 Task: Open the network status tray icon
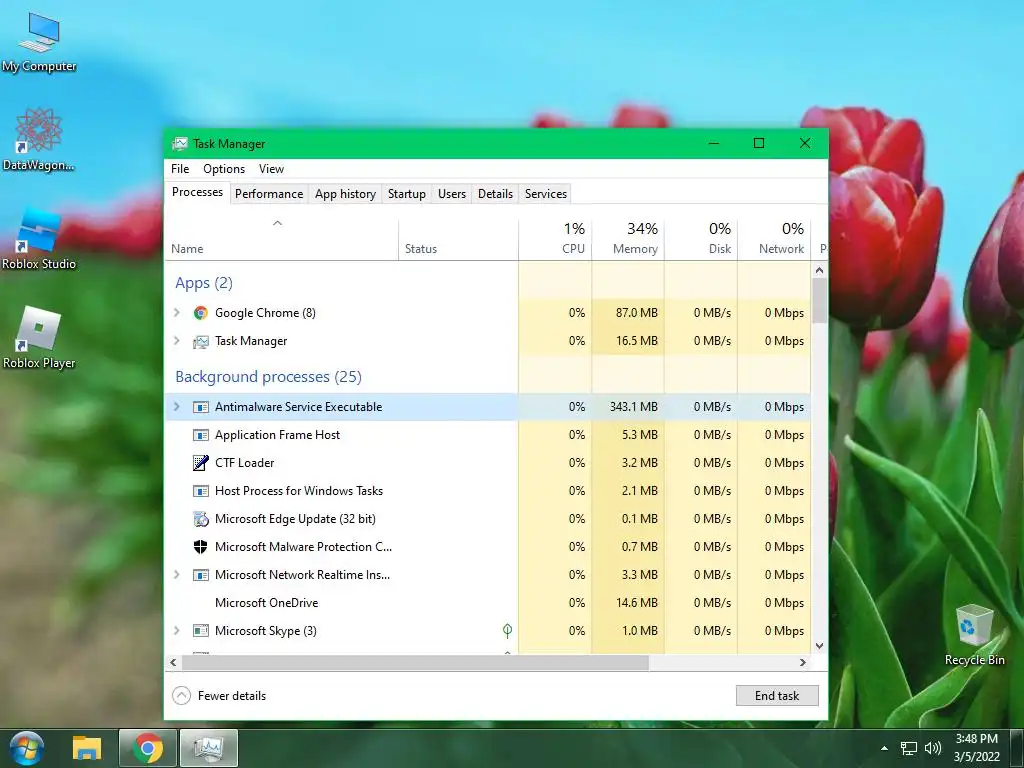908,748
